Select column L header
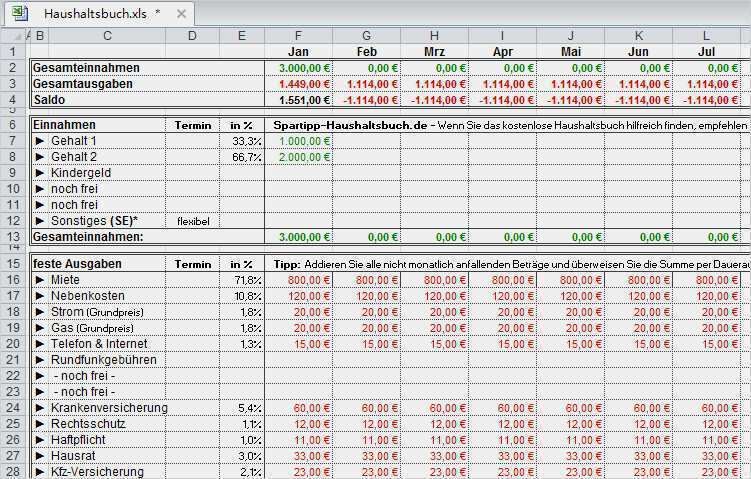The width and height of the screenshot is (751, 479). pos(706,35)
